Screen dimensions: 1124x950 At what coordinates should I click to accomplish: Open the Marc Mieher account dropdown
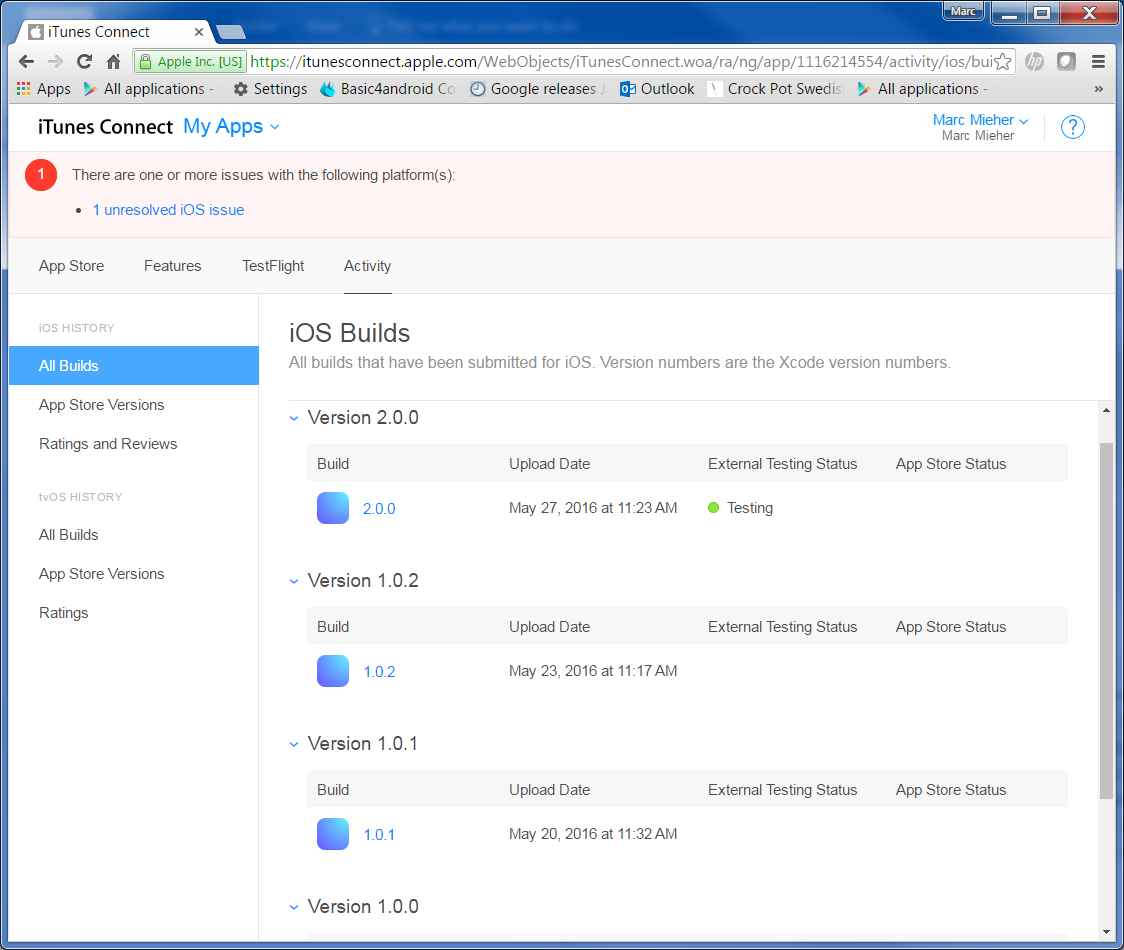click(980, 120)
